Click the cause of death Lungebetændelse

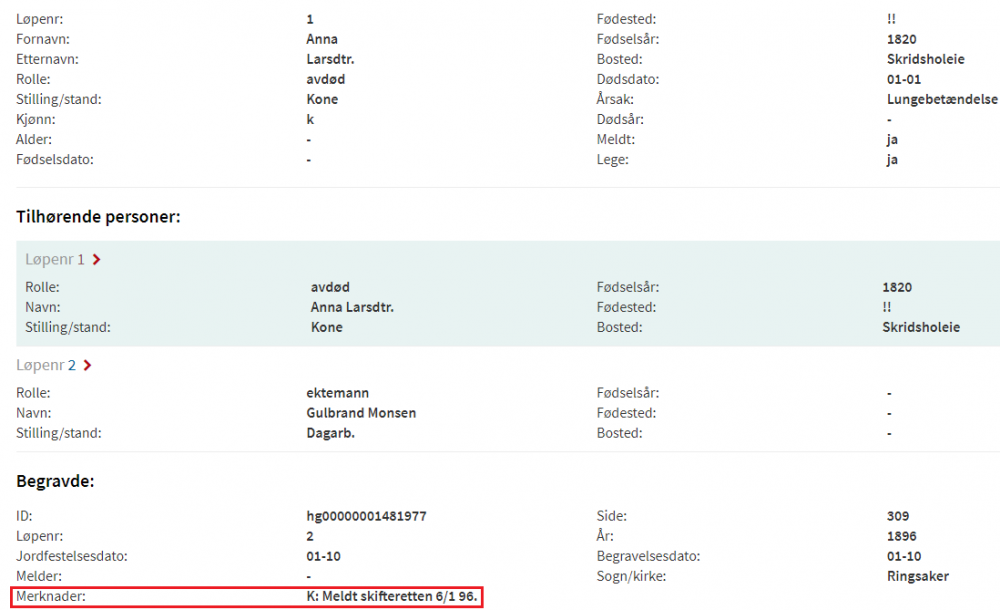click(x=942, y=99)
